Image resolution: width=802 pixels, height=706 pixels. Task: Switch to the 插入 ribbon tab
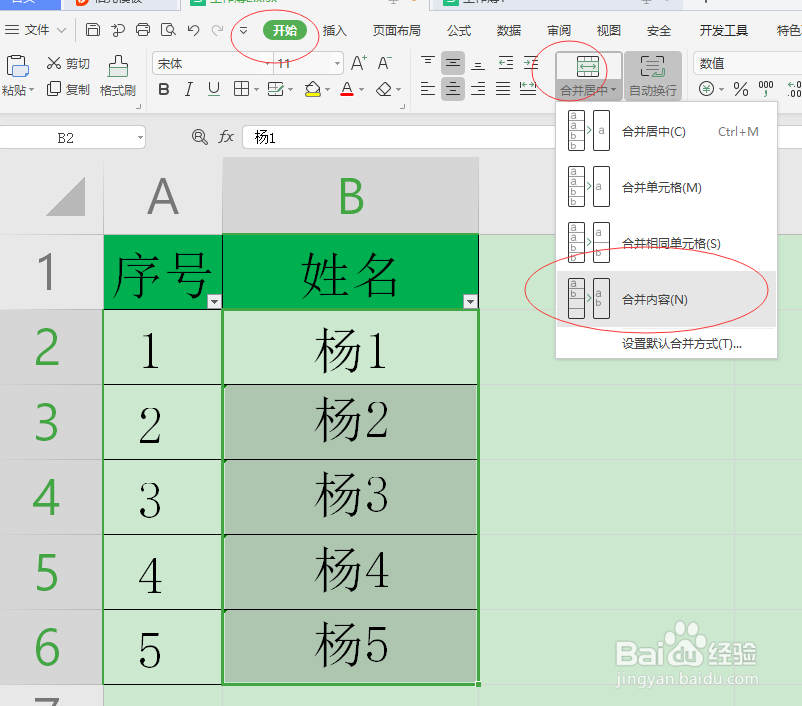pos(334,30)
